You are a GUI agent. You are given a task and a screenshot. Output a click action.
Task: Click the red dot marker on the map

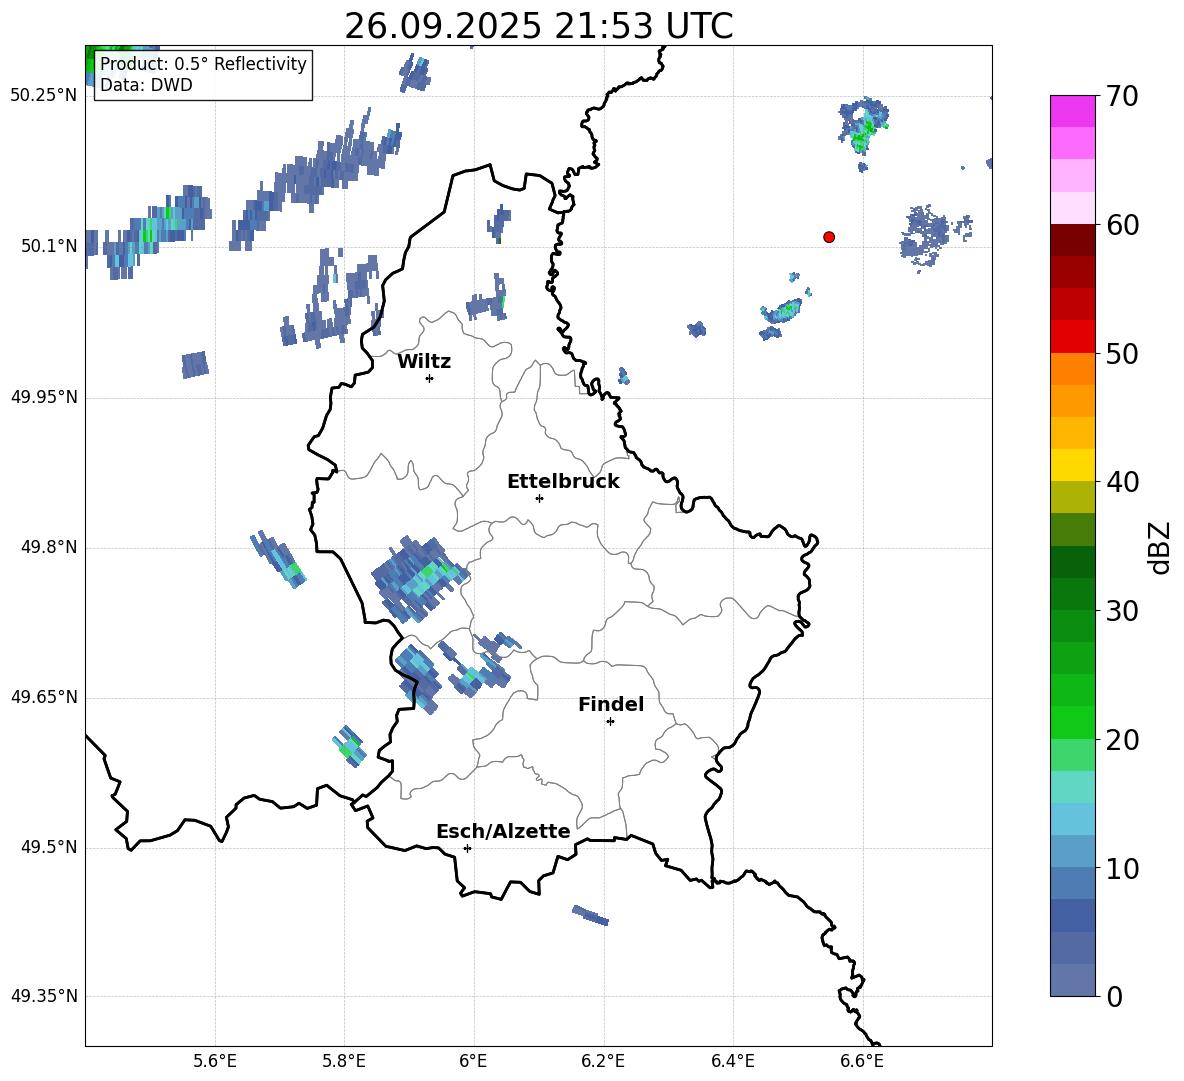pyautogui.click(x=829, y=237)
